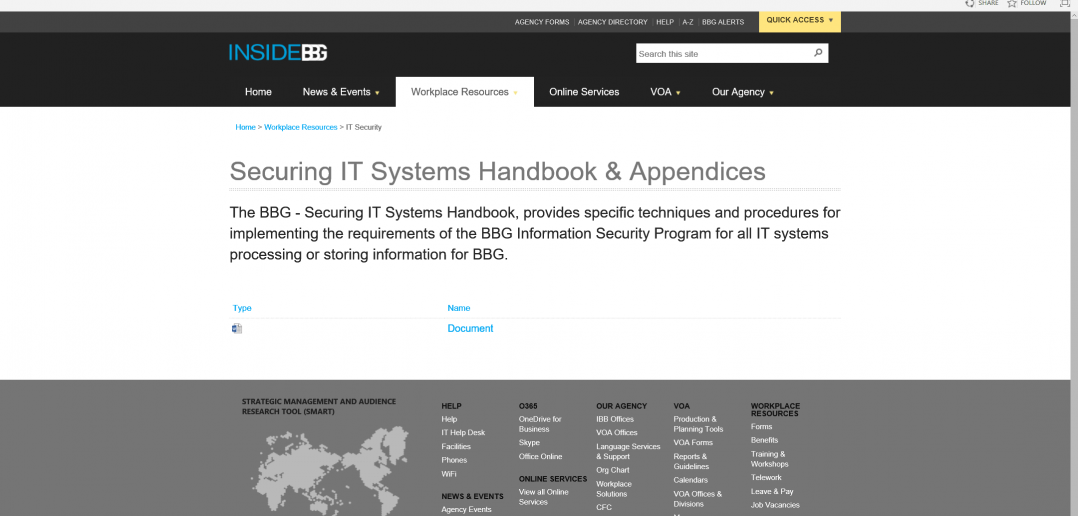
Task: Open Help in the top bar
Action: coord(665,22)
